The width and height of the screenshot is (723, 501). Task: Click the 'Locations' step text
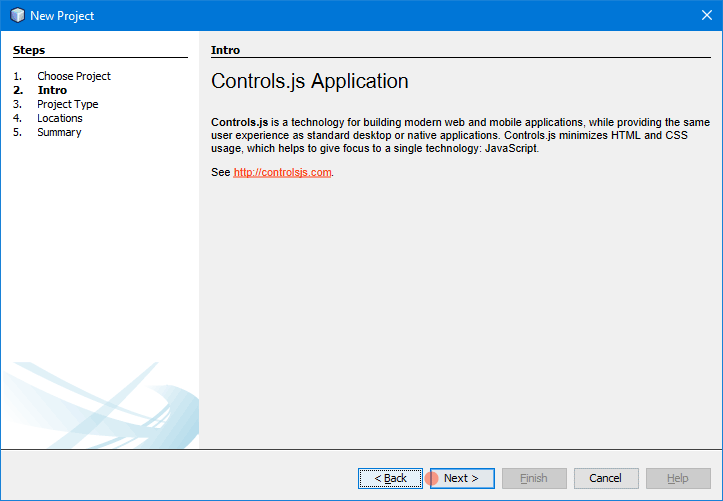click(60, 118)
